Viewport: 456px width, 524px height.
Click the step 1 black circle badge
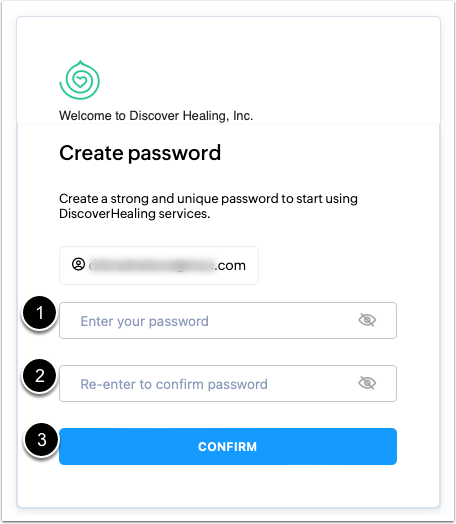point(39,313)
